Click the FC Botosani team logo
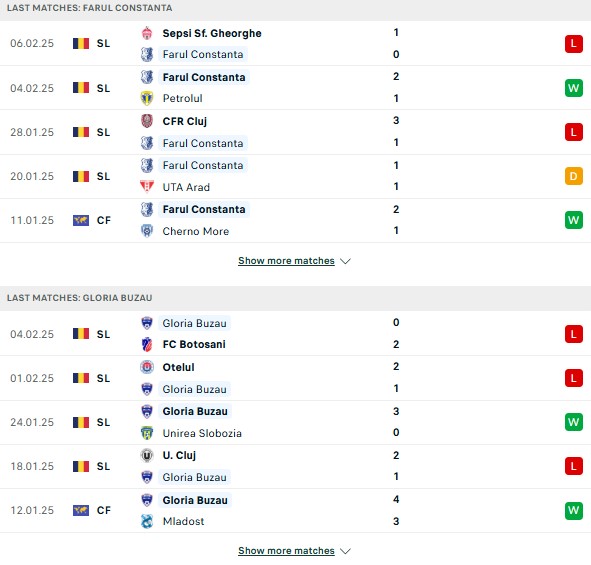The image size is (591, 565). pos(147,344)
